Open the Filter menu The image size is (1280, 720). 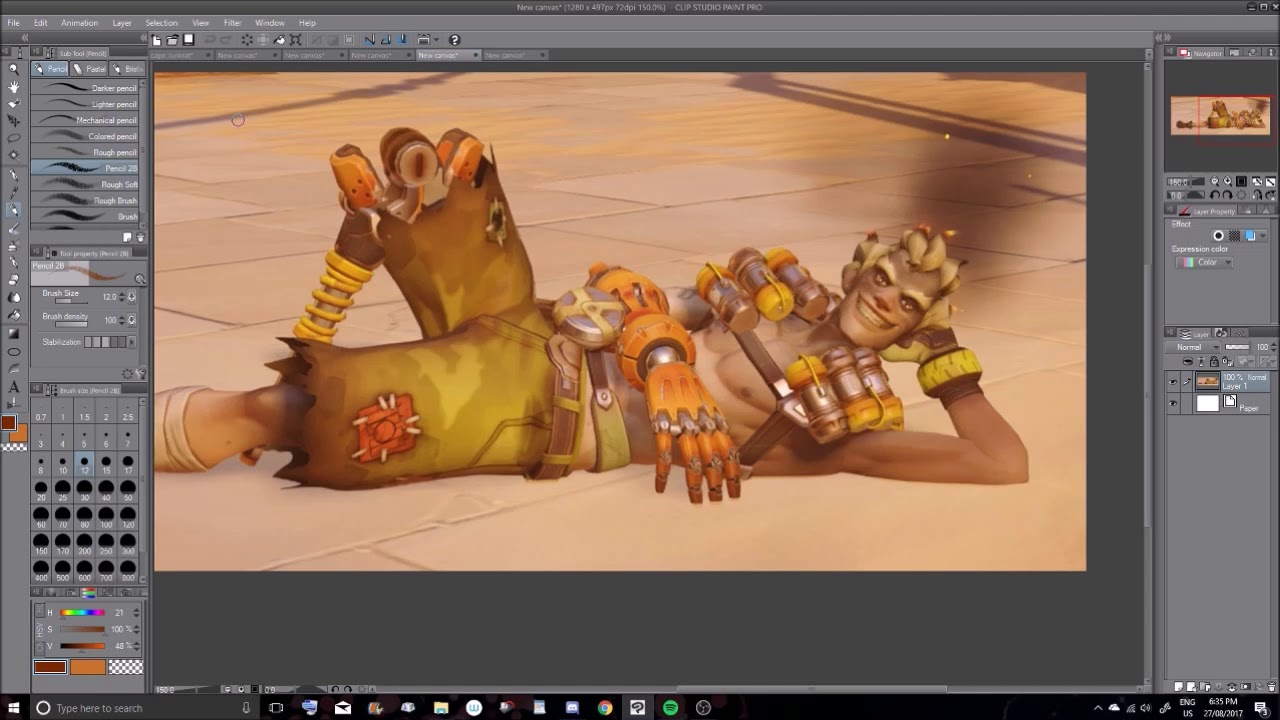[x=232, y=23]
